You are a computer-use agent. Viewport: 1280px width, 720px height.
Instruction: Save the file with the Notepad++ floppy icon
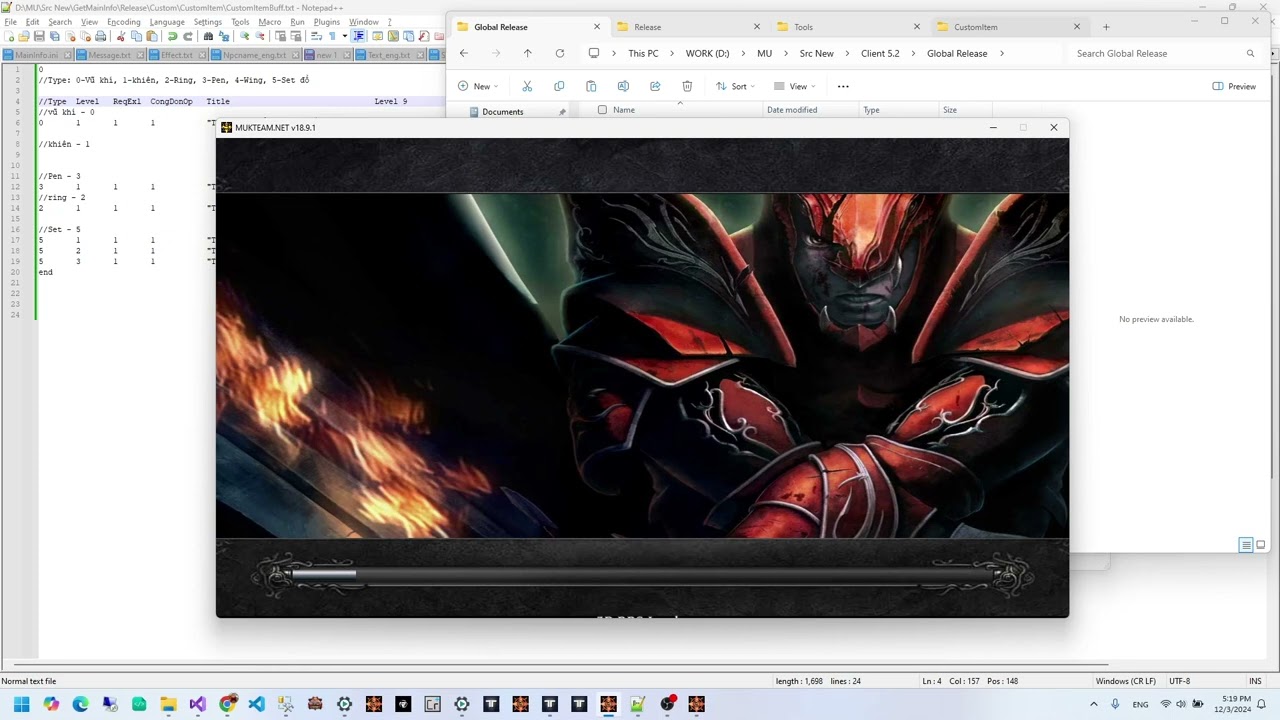[39, 37]
